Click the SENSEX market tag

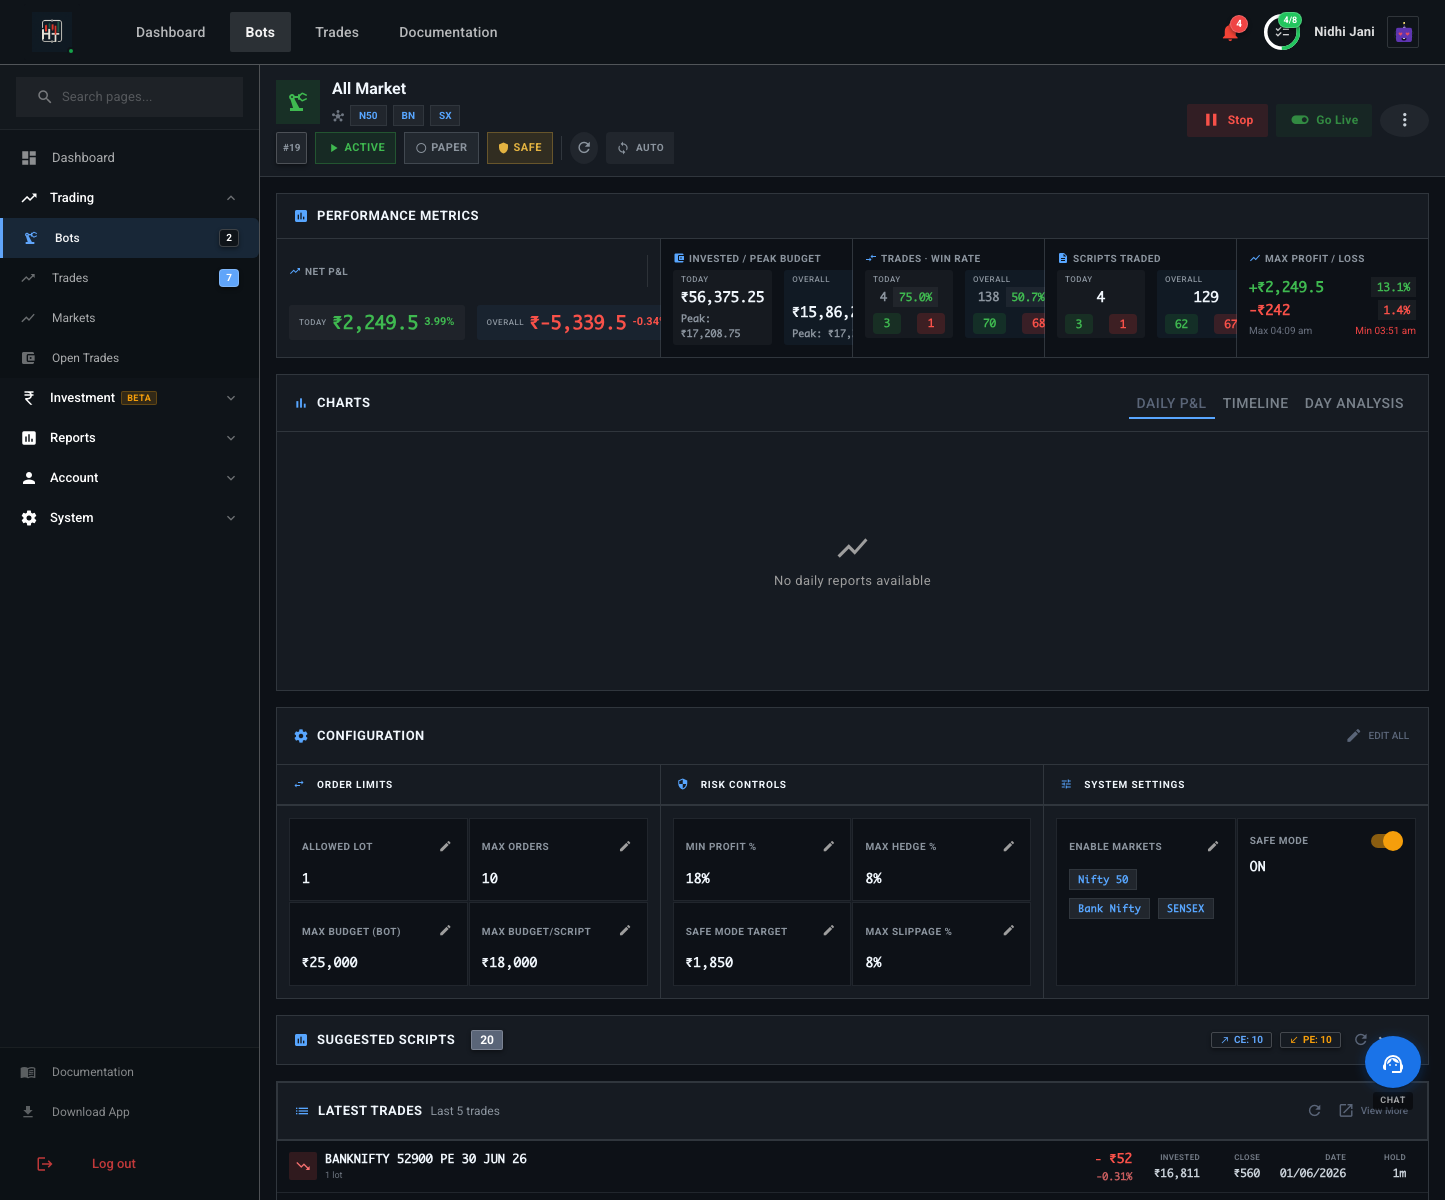1186,908
